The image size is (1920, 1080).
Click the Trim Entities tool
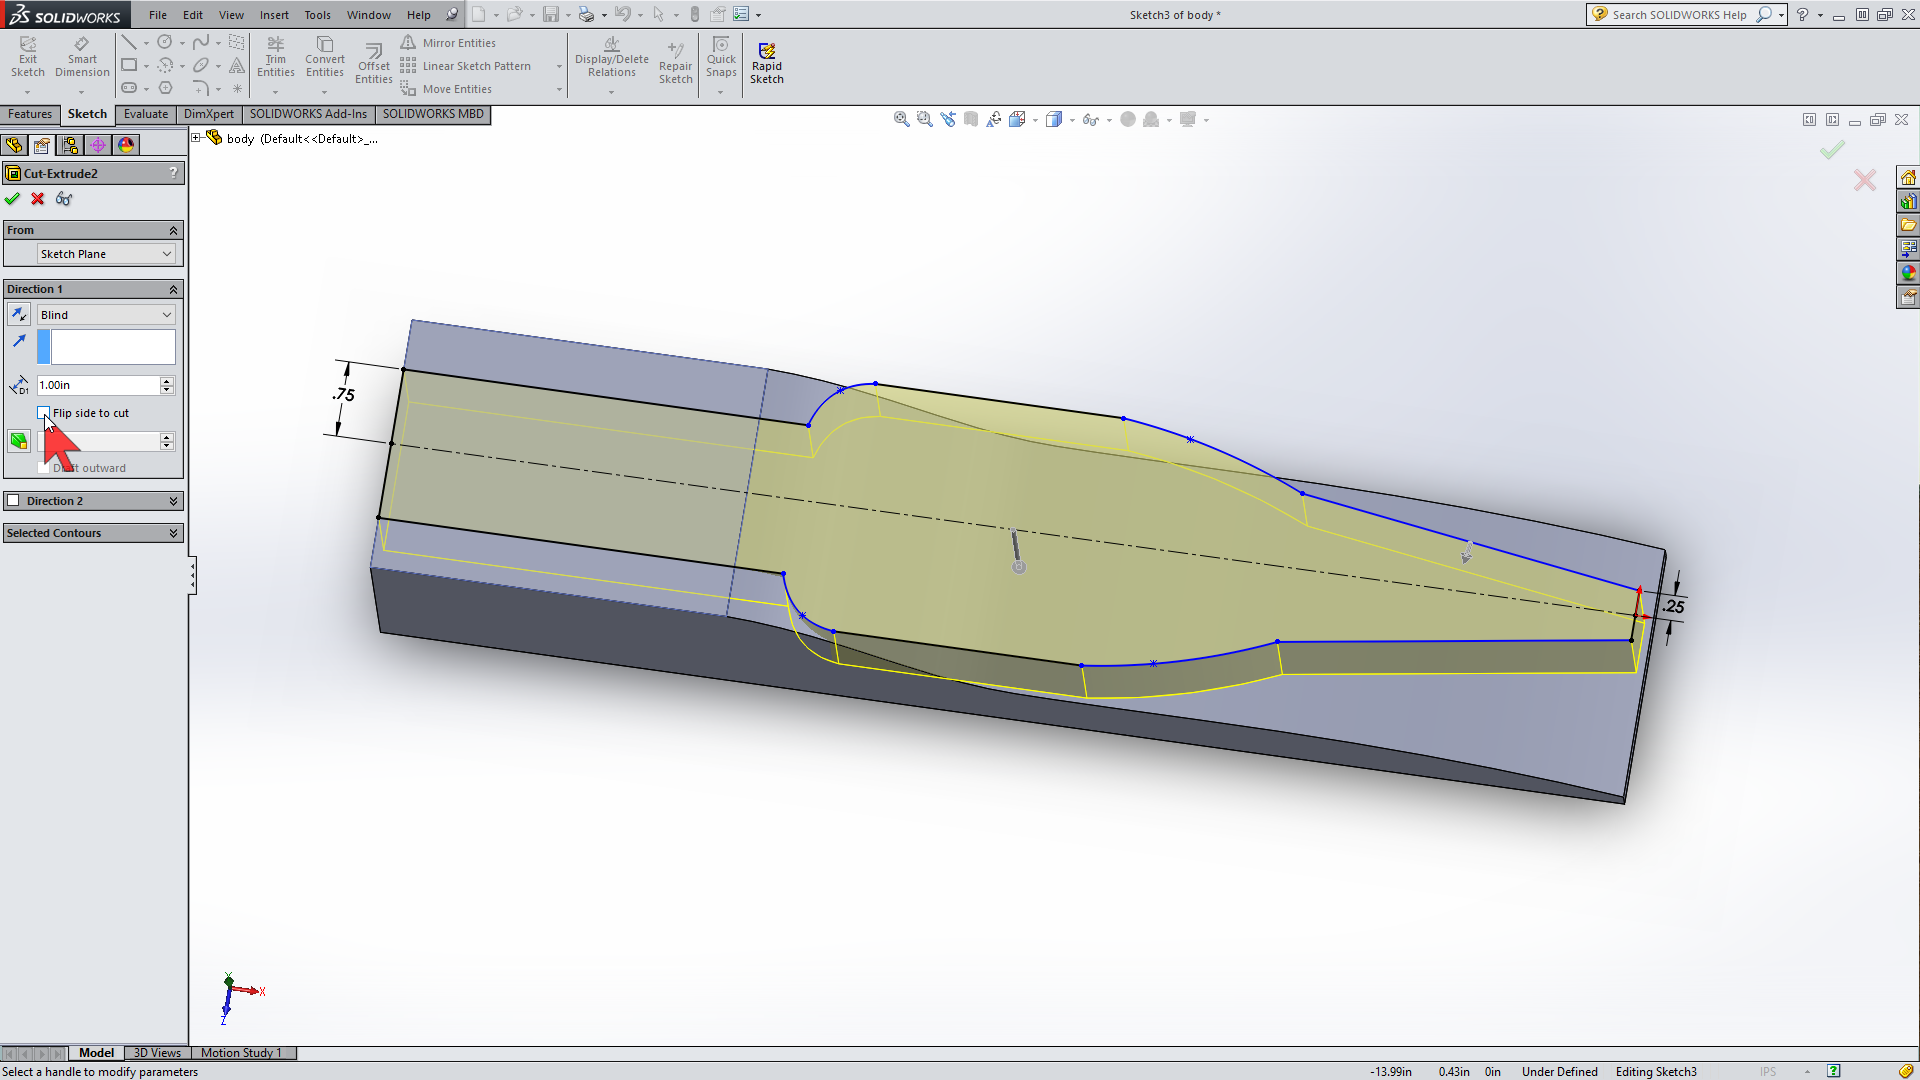coord(276,57)
